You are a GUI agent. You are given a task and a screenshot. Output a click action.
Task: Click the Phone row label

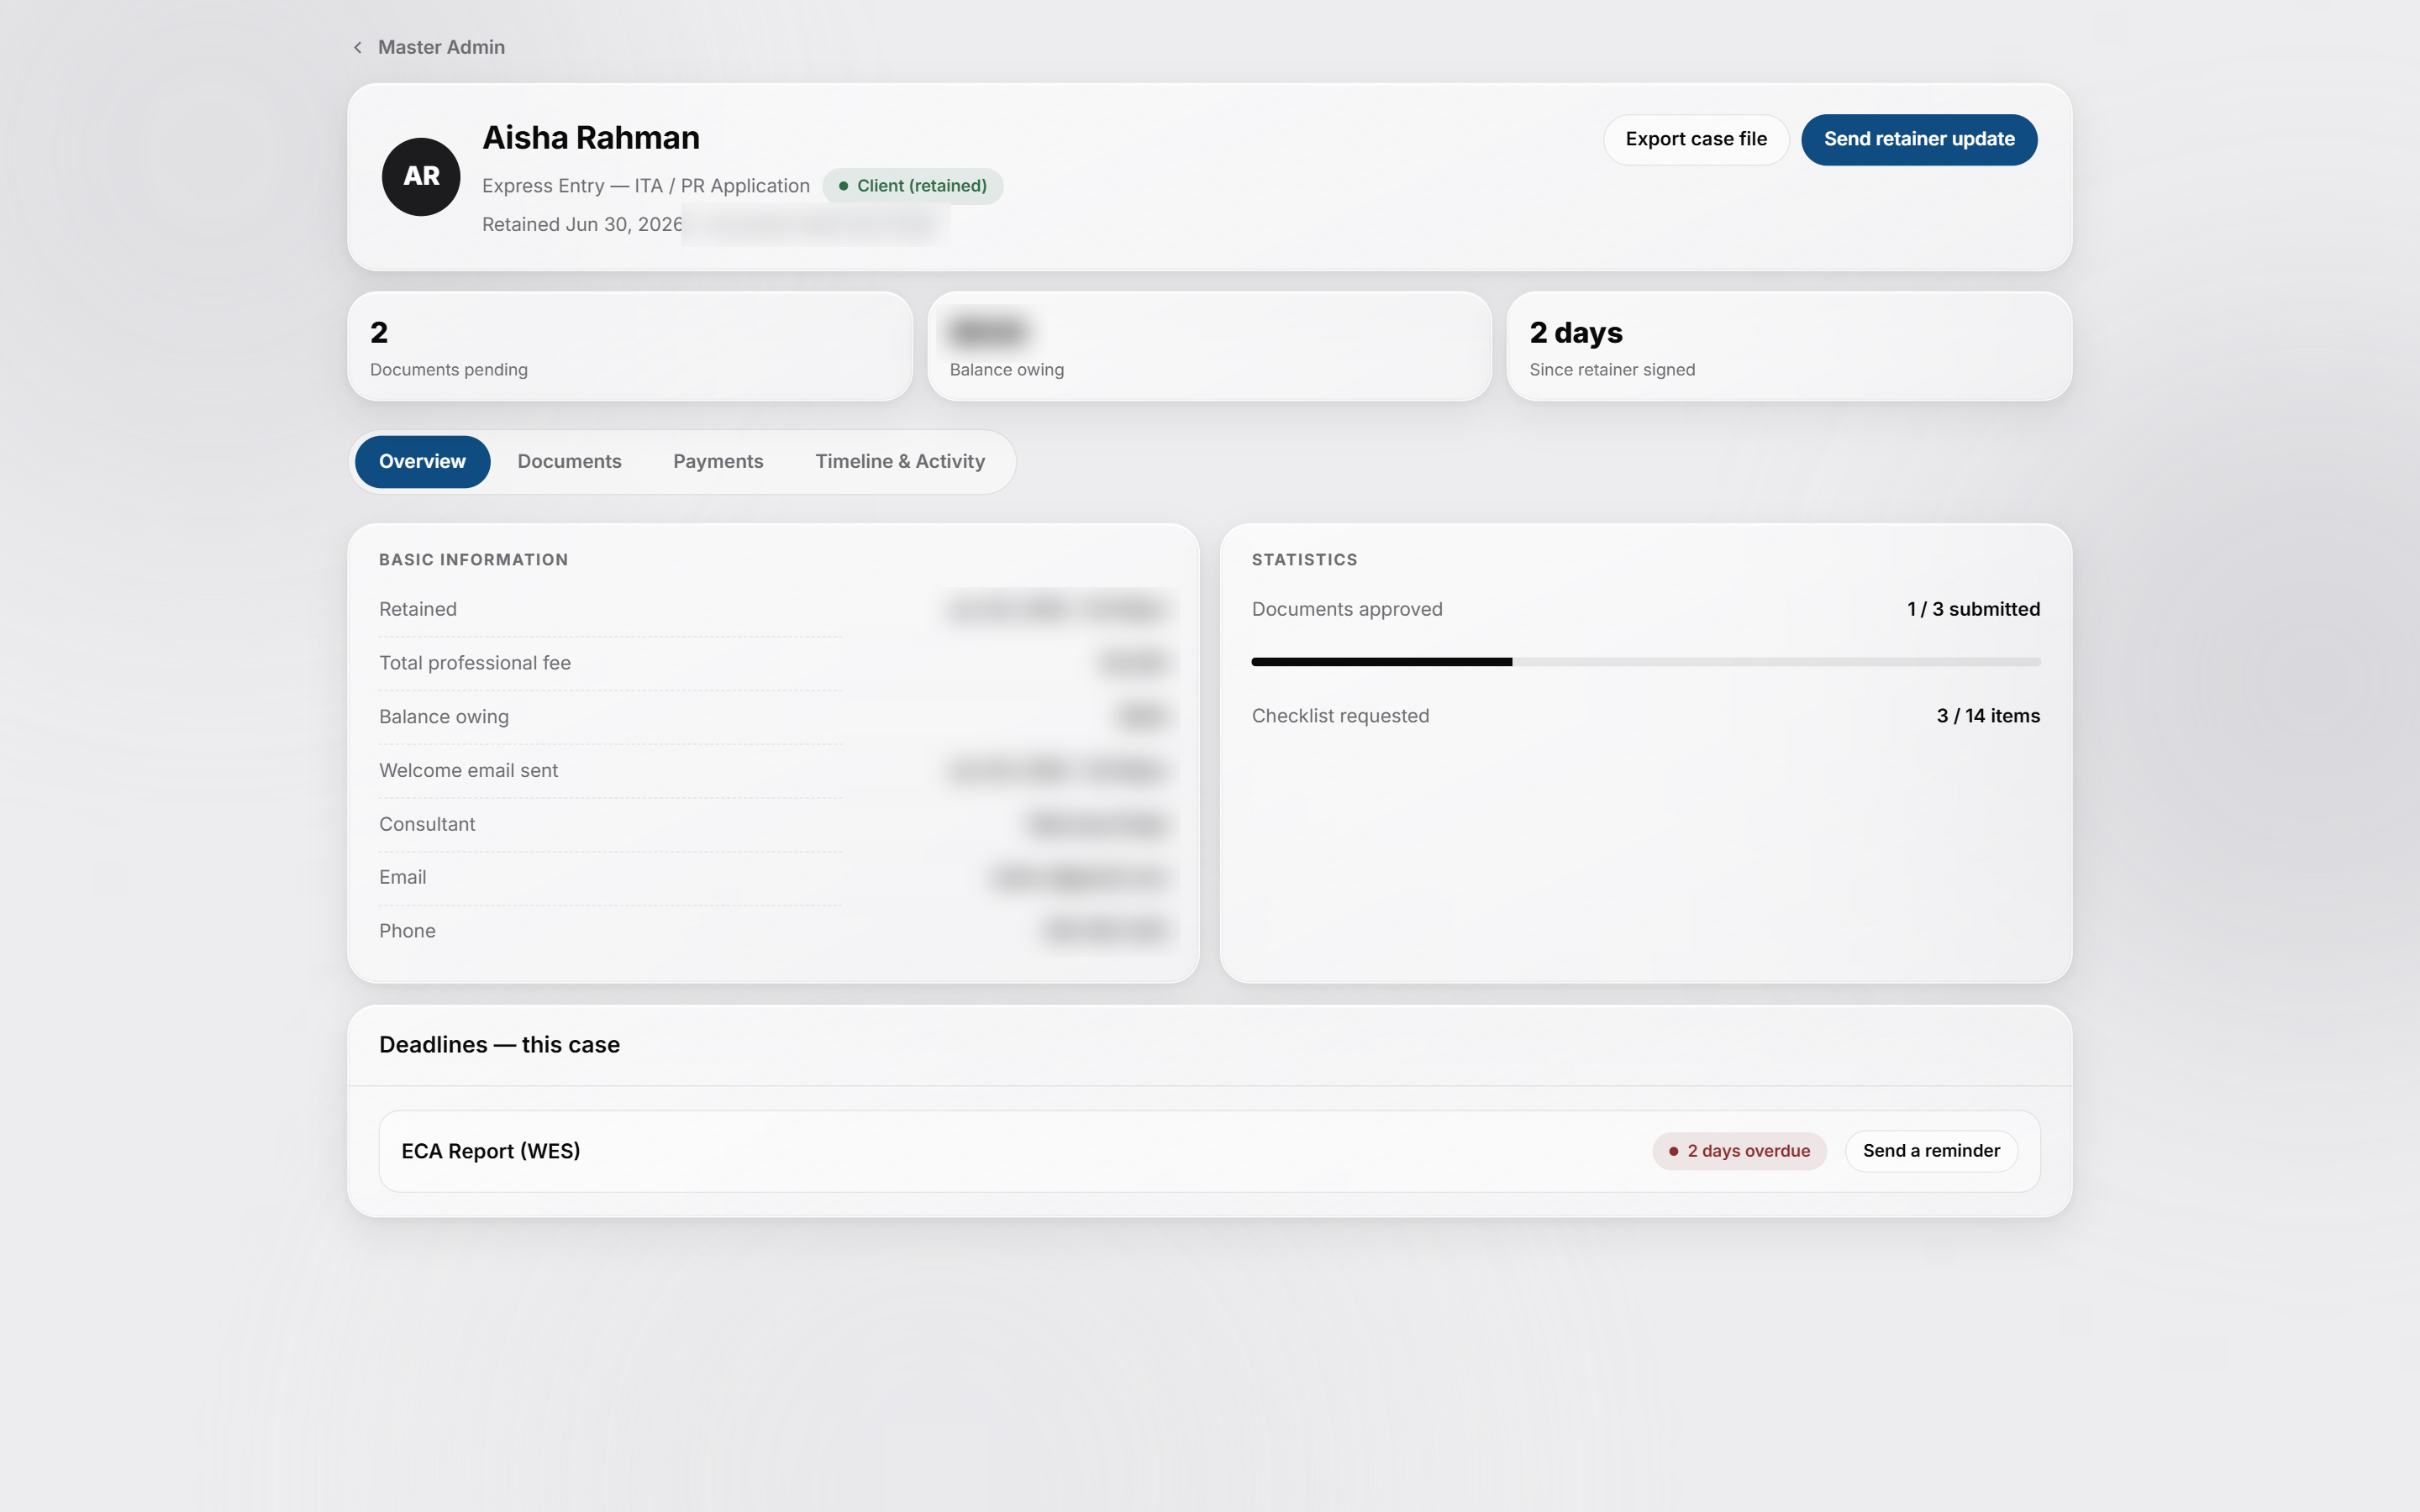(x=407, y=931)
